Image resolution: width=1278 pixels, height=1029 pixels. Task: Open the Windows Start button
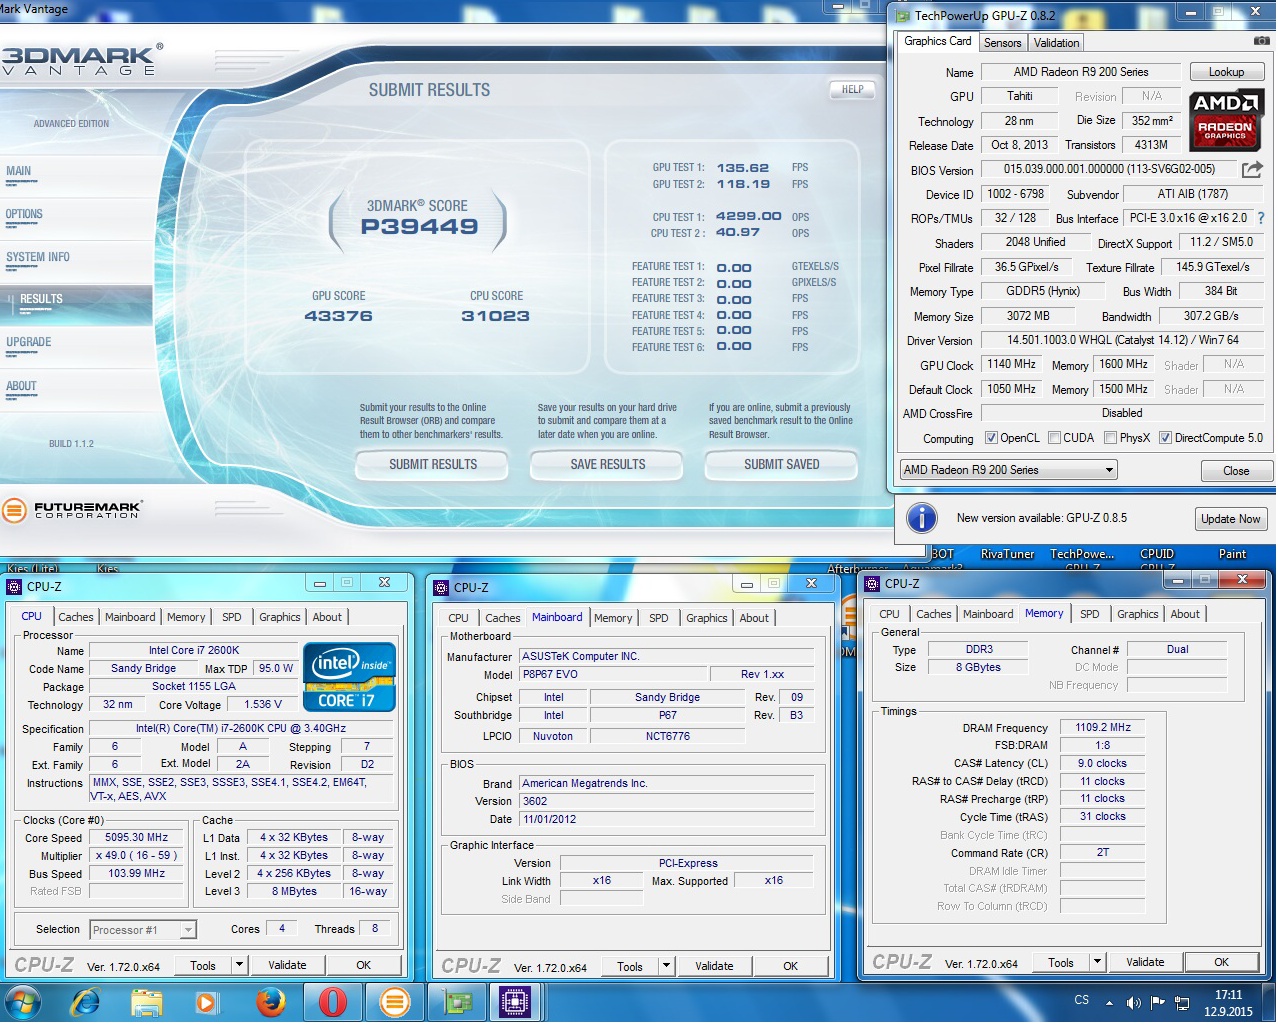point(23,1001)
